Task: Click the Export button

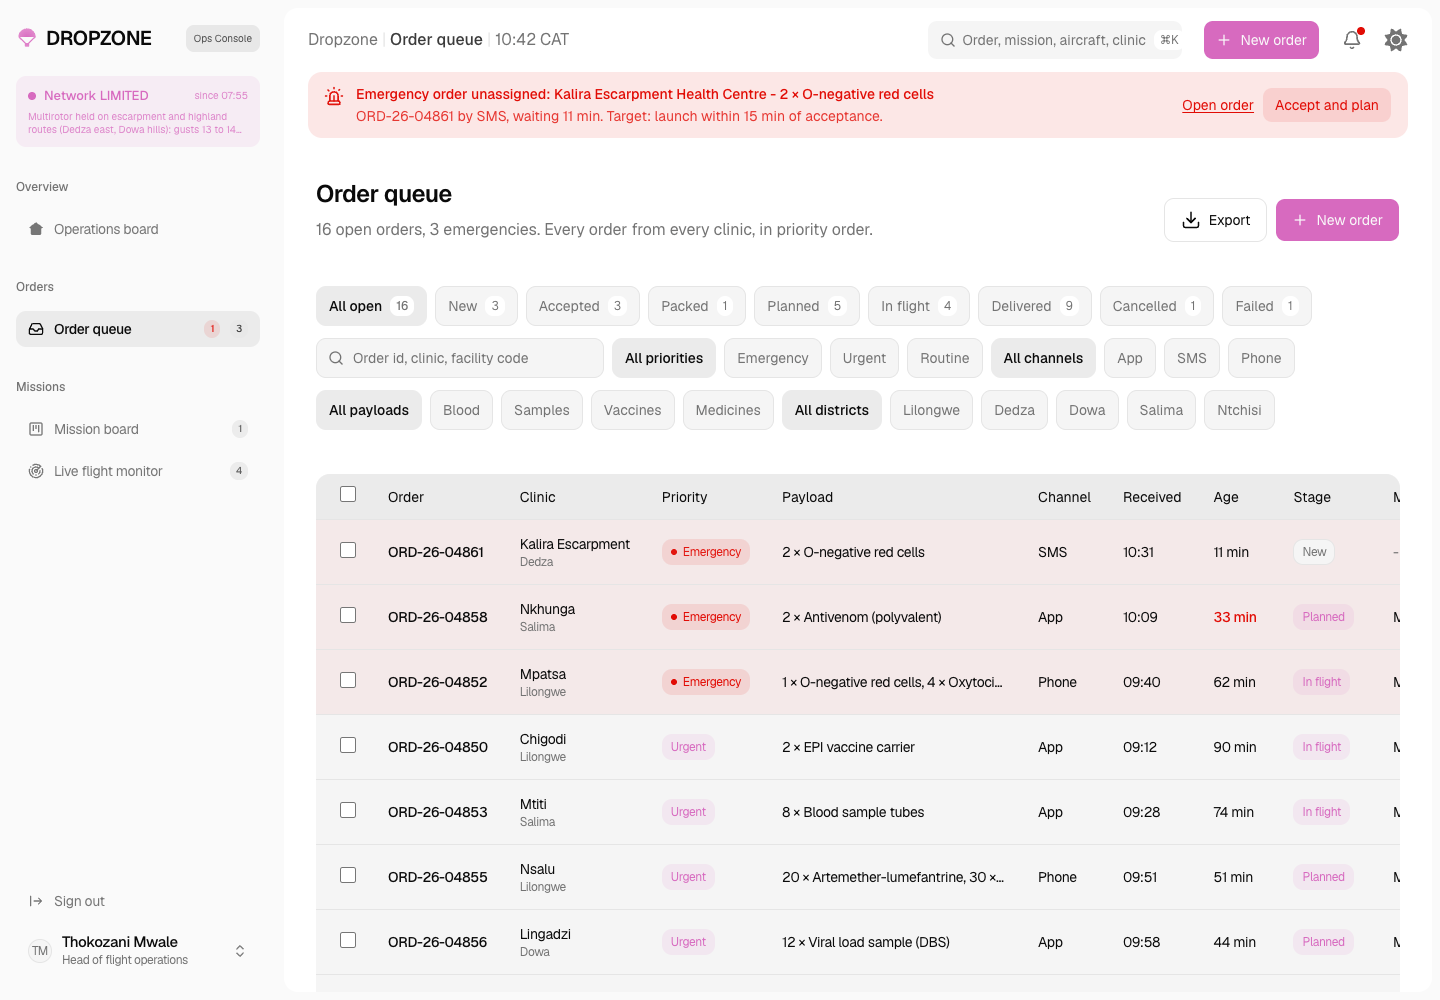Action: pyautogui.click(x=1216, y=220)
